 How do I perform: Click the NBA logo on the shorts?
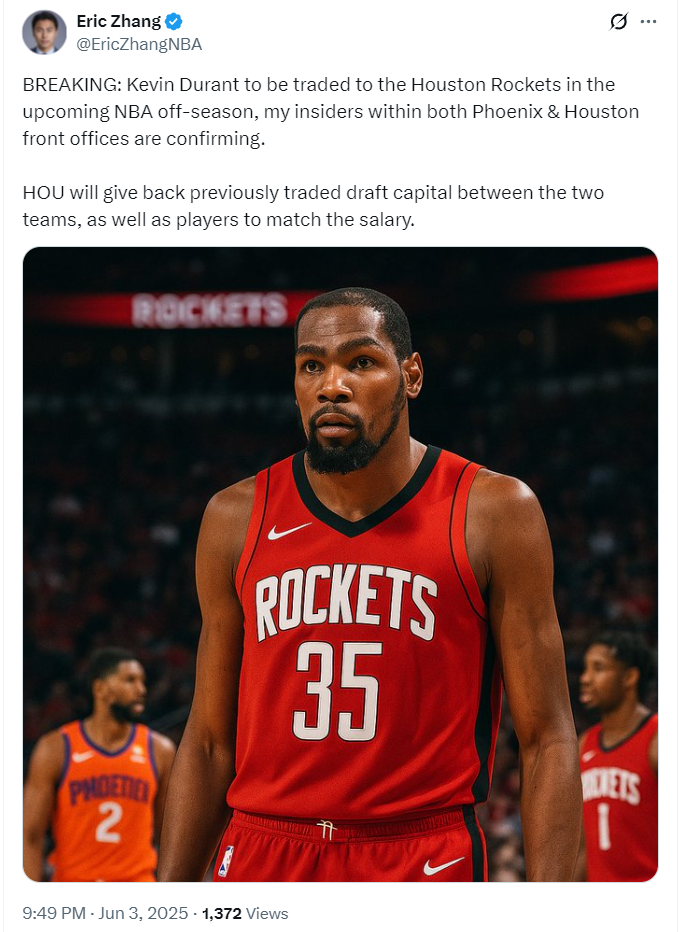[x=226, y=861]
